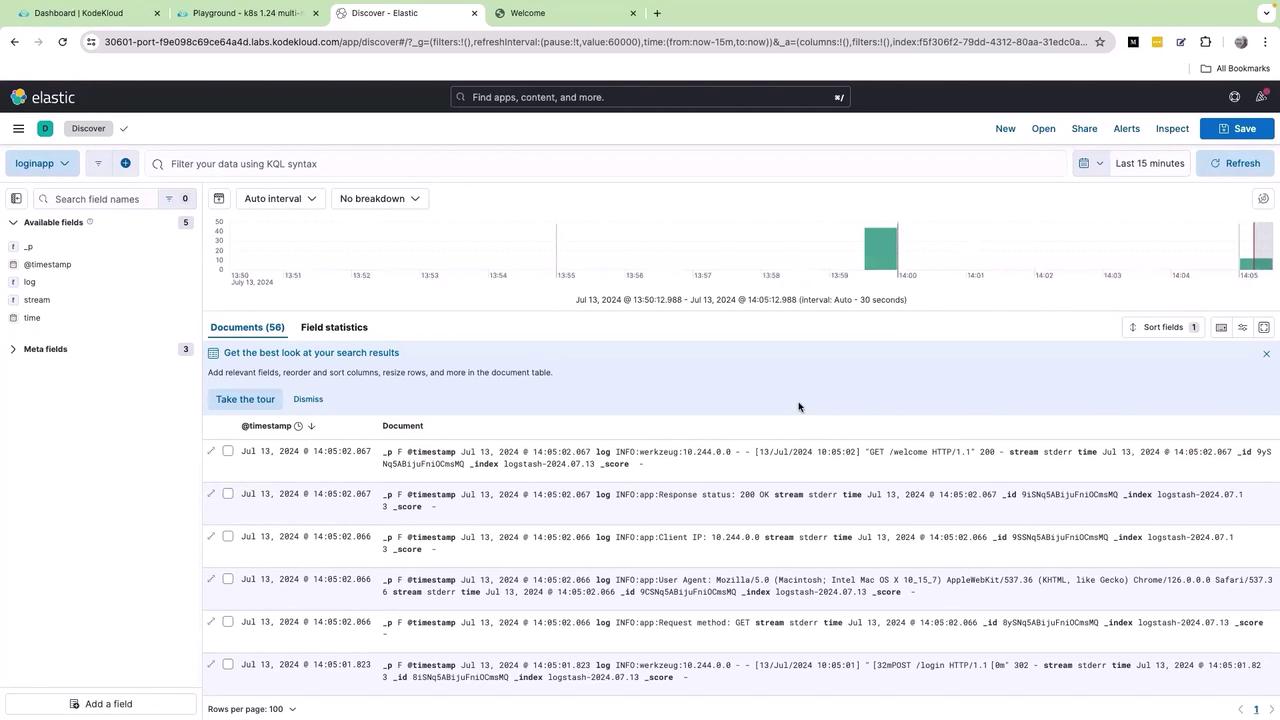Click the Find apps, content search bar
1280x720 pixels.
pyautogui.click(x=650, y=97)
